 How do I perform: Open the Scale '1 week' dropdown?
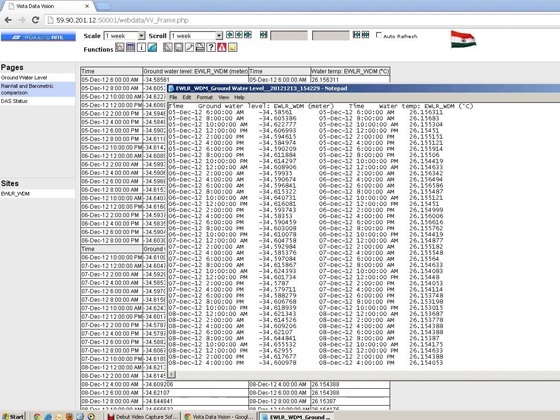(124, 36)
